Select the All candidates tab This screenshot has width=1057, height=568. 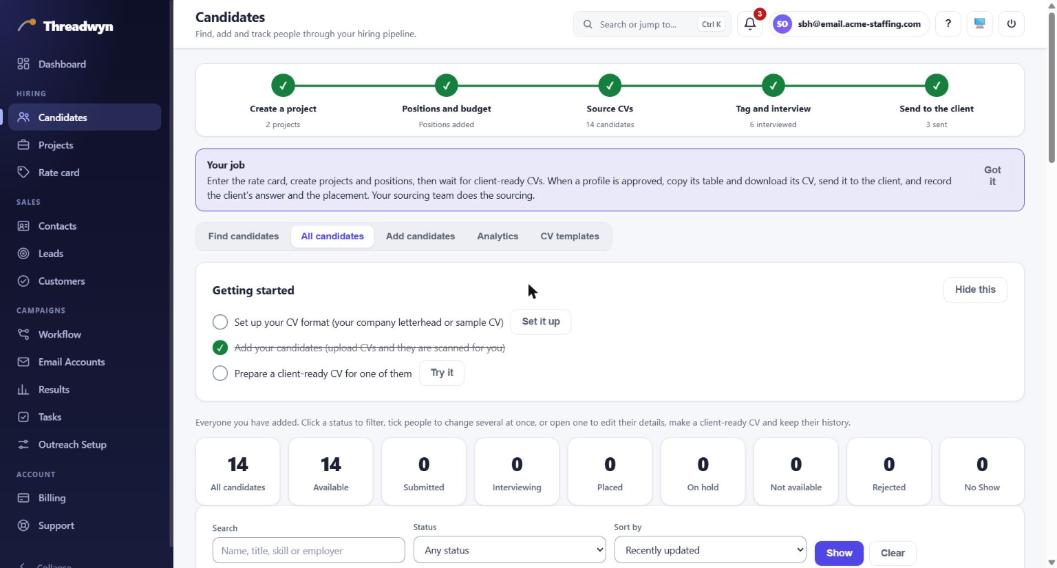[x=332, y=236]
